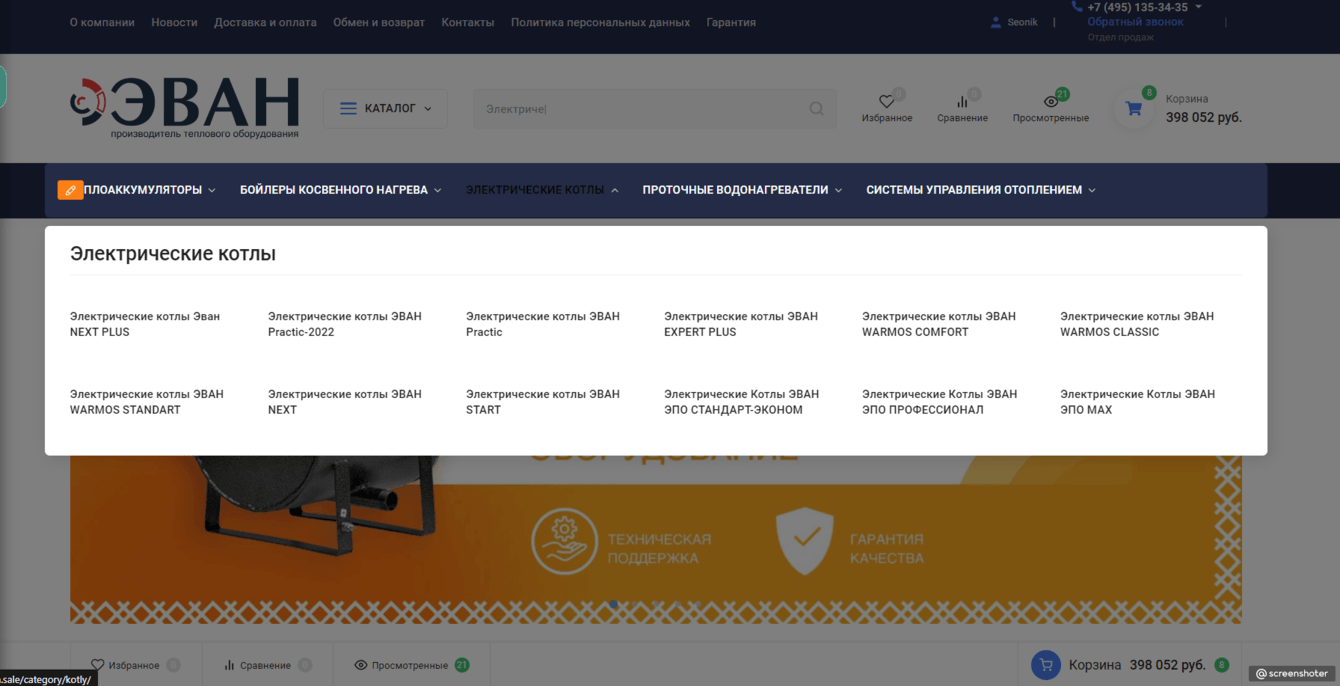Expand Теплоаккумуляторы menu chevron
Screen dimensions: 1340x686
coord(212,190)
